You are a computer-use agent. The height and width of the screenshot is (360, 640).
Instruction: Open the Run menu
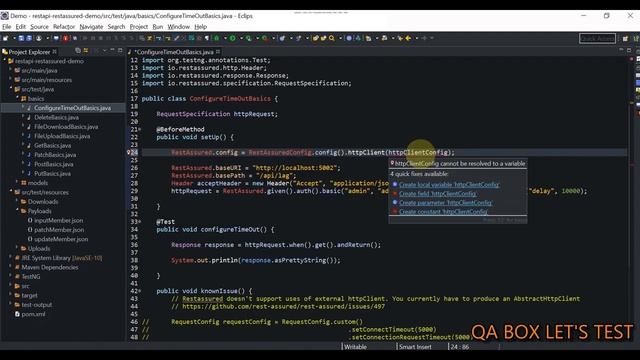click(158, 27)
